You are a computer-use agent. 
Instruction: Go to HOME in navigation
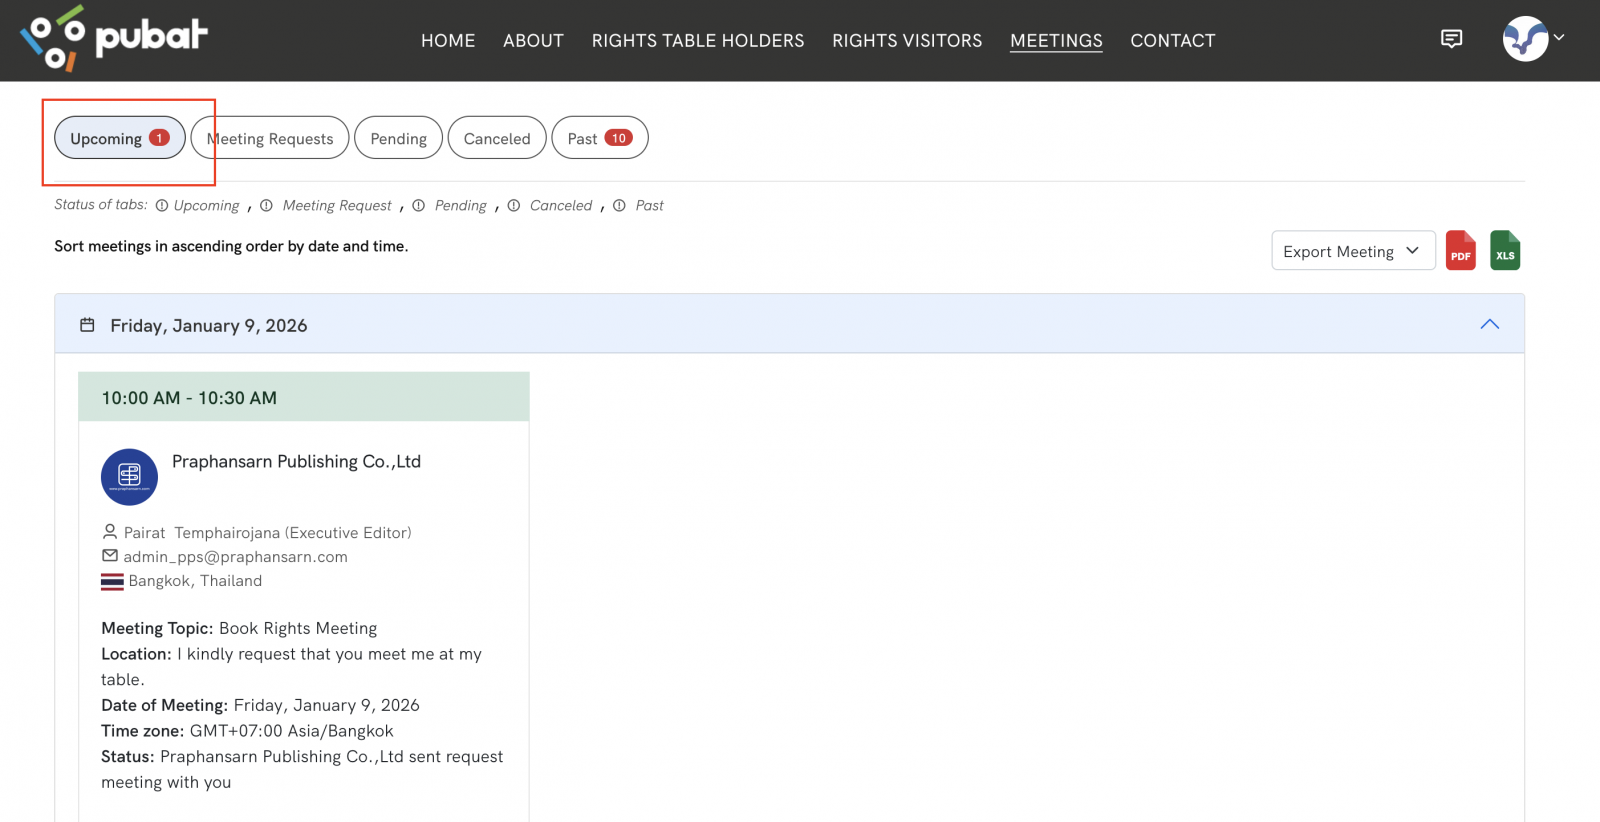point(448,41)
